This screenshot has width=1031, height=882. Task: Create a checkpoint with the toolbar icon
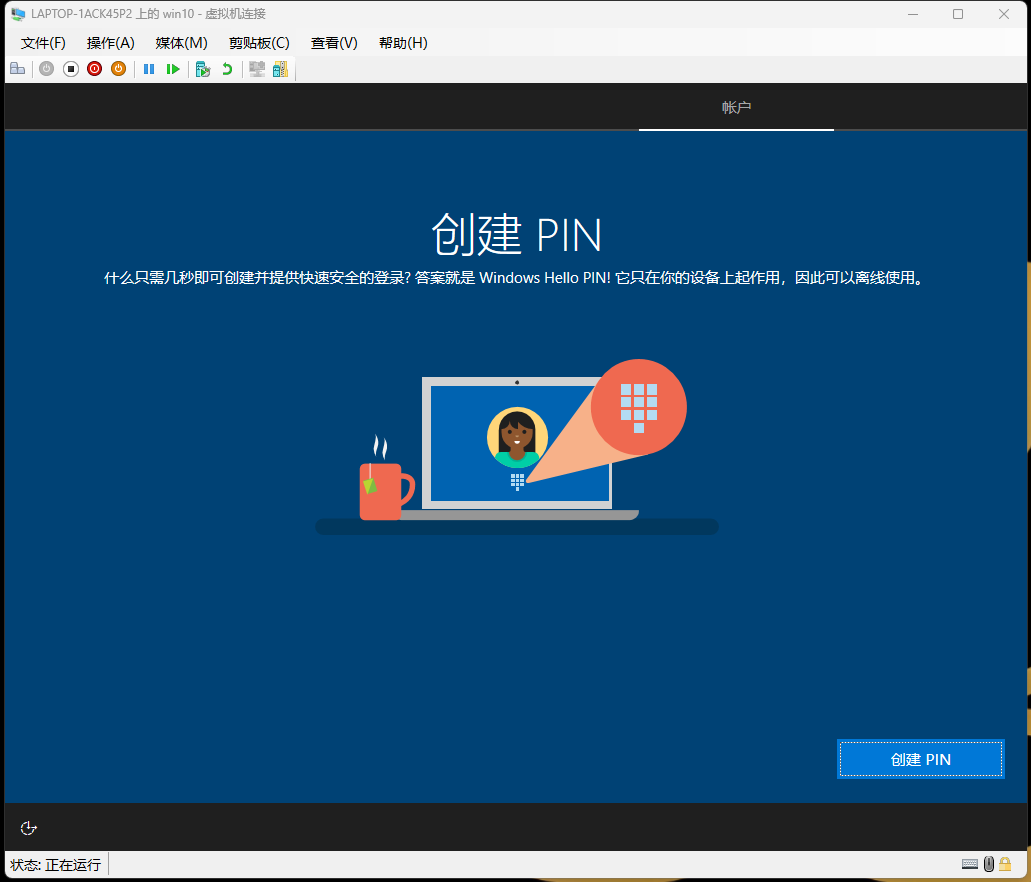(x=203, y=68)
